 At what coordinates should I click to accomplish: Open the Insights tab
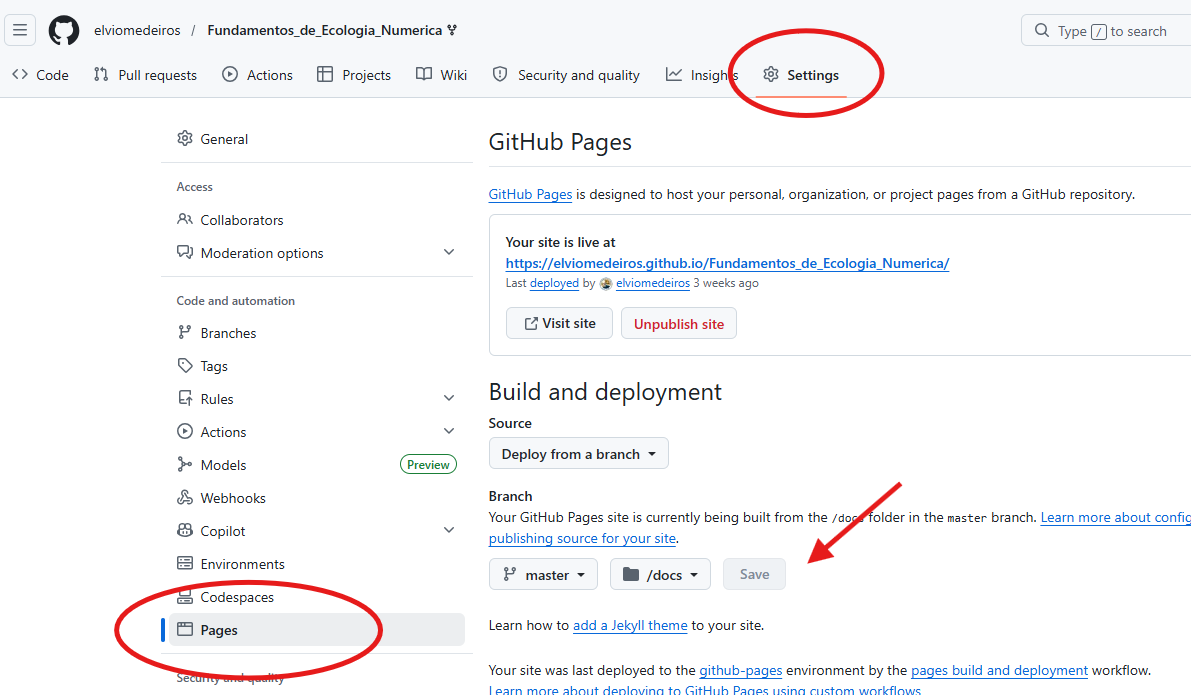tap(701, 74)
